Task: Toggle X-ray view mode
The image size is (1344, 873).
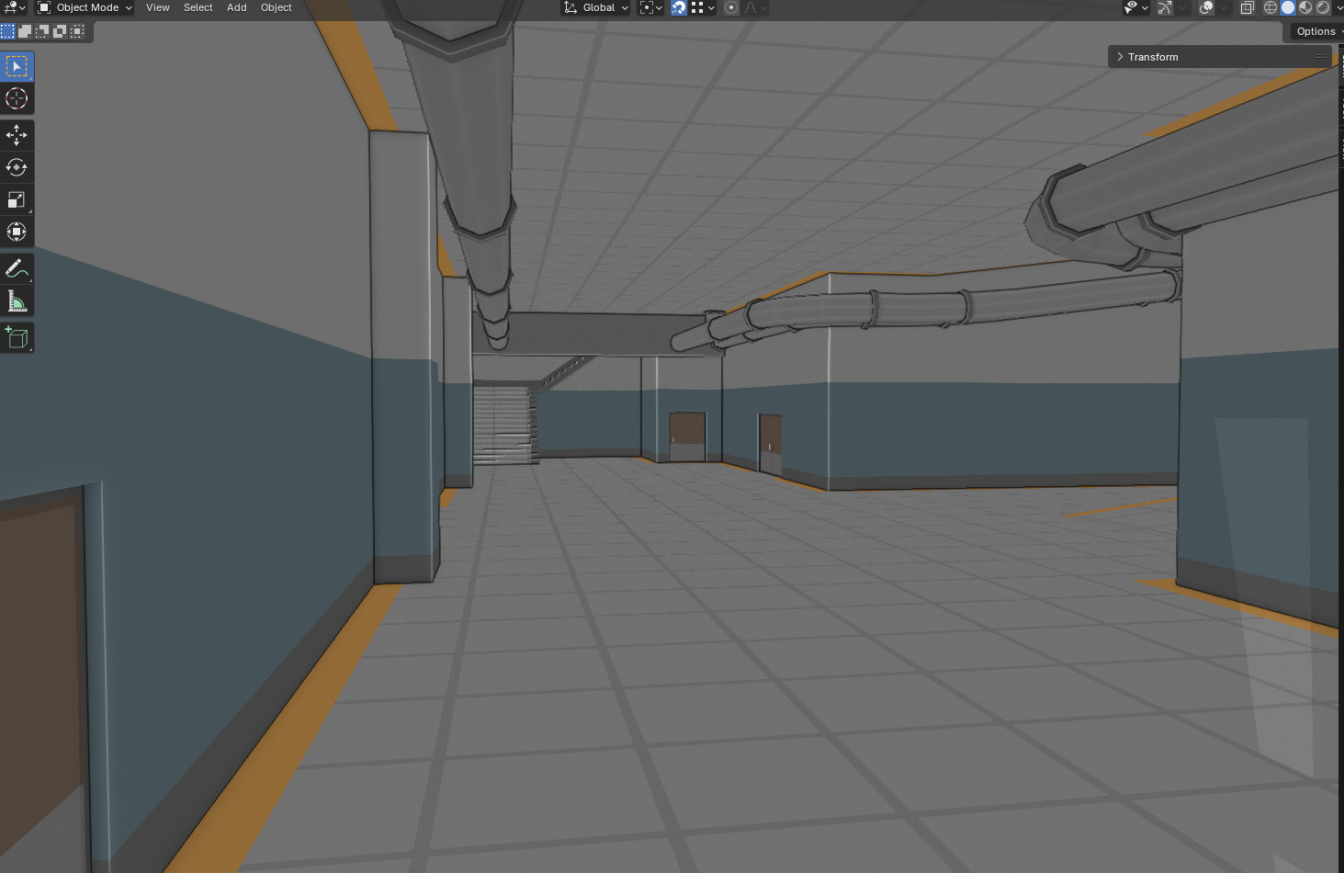Action: point(1247,8)
